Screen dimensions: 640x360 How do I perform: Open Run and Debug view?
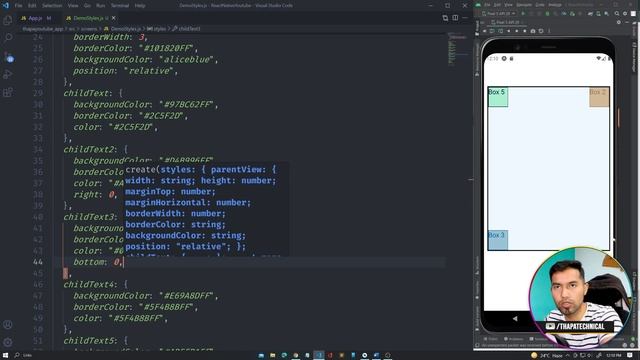click(8, 74)
